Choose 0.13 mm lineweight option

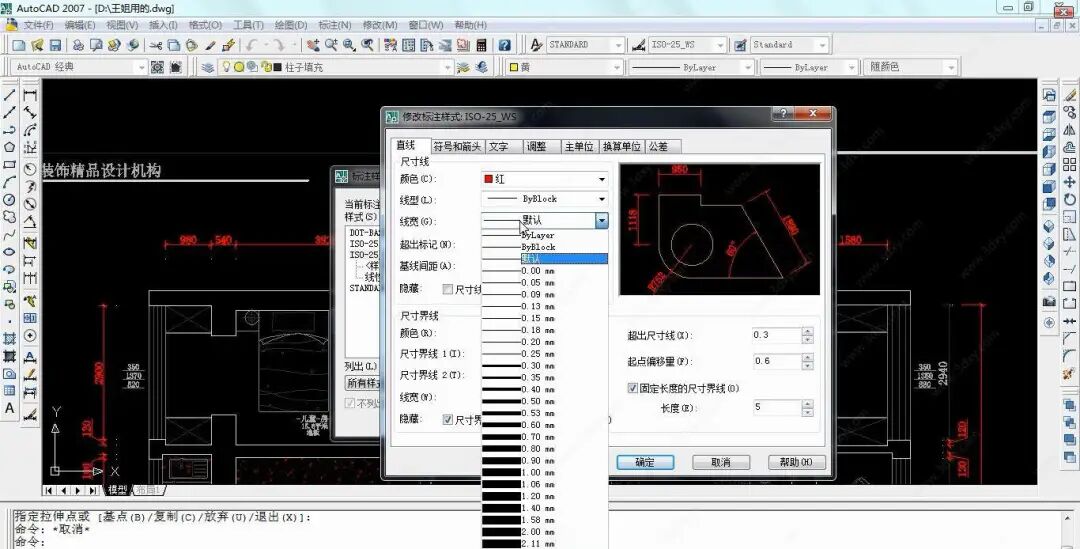(545, 306)
